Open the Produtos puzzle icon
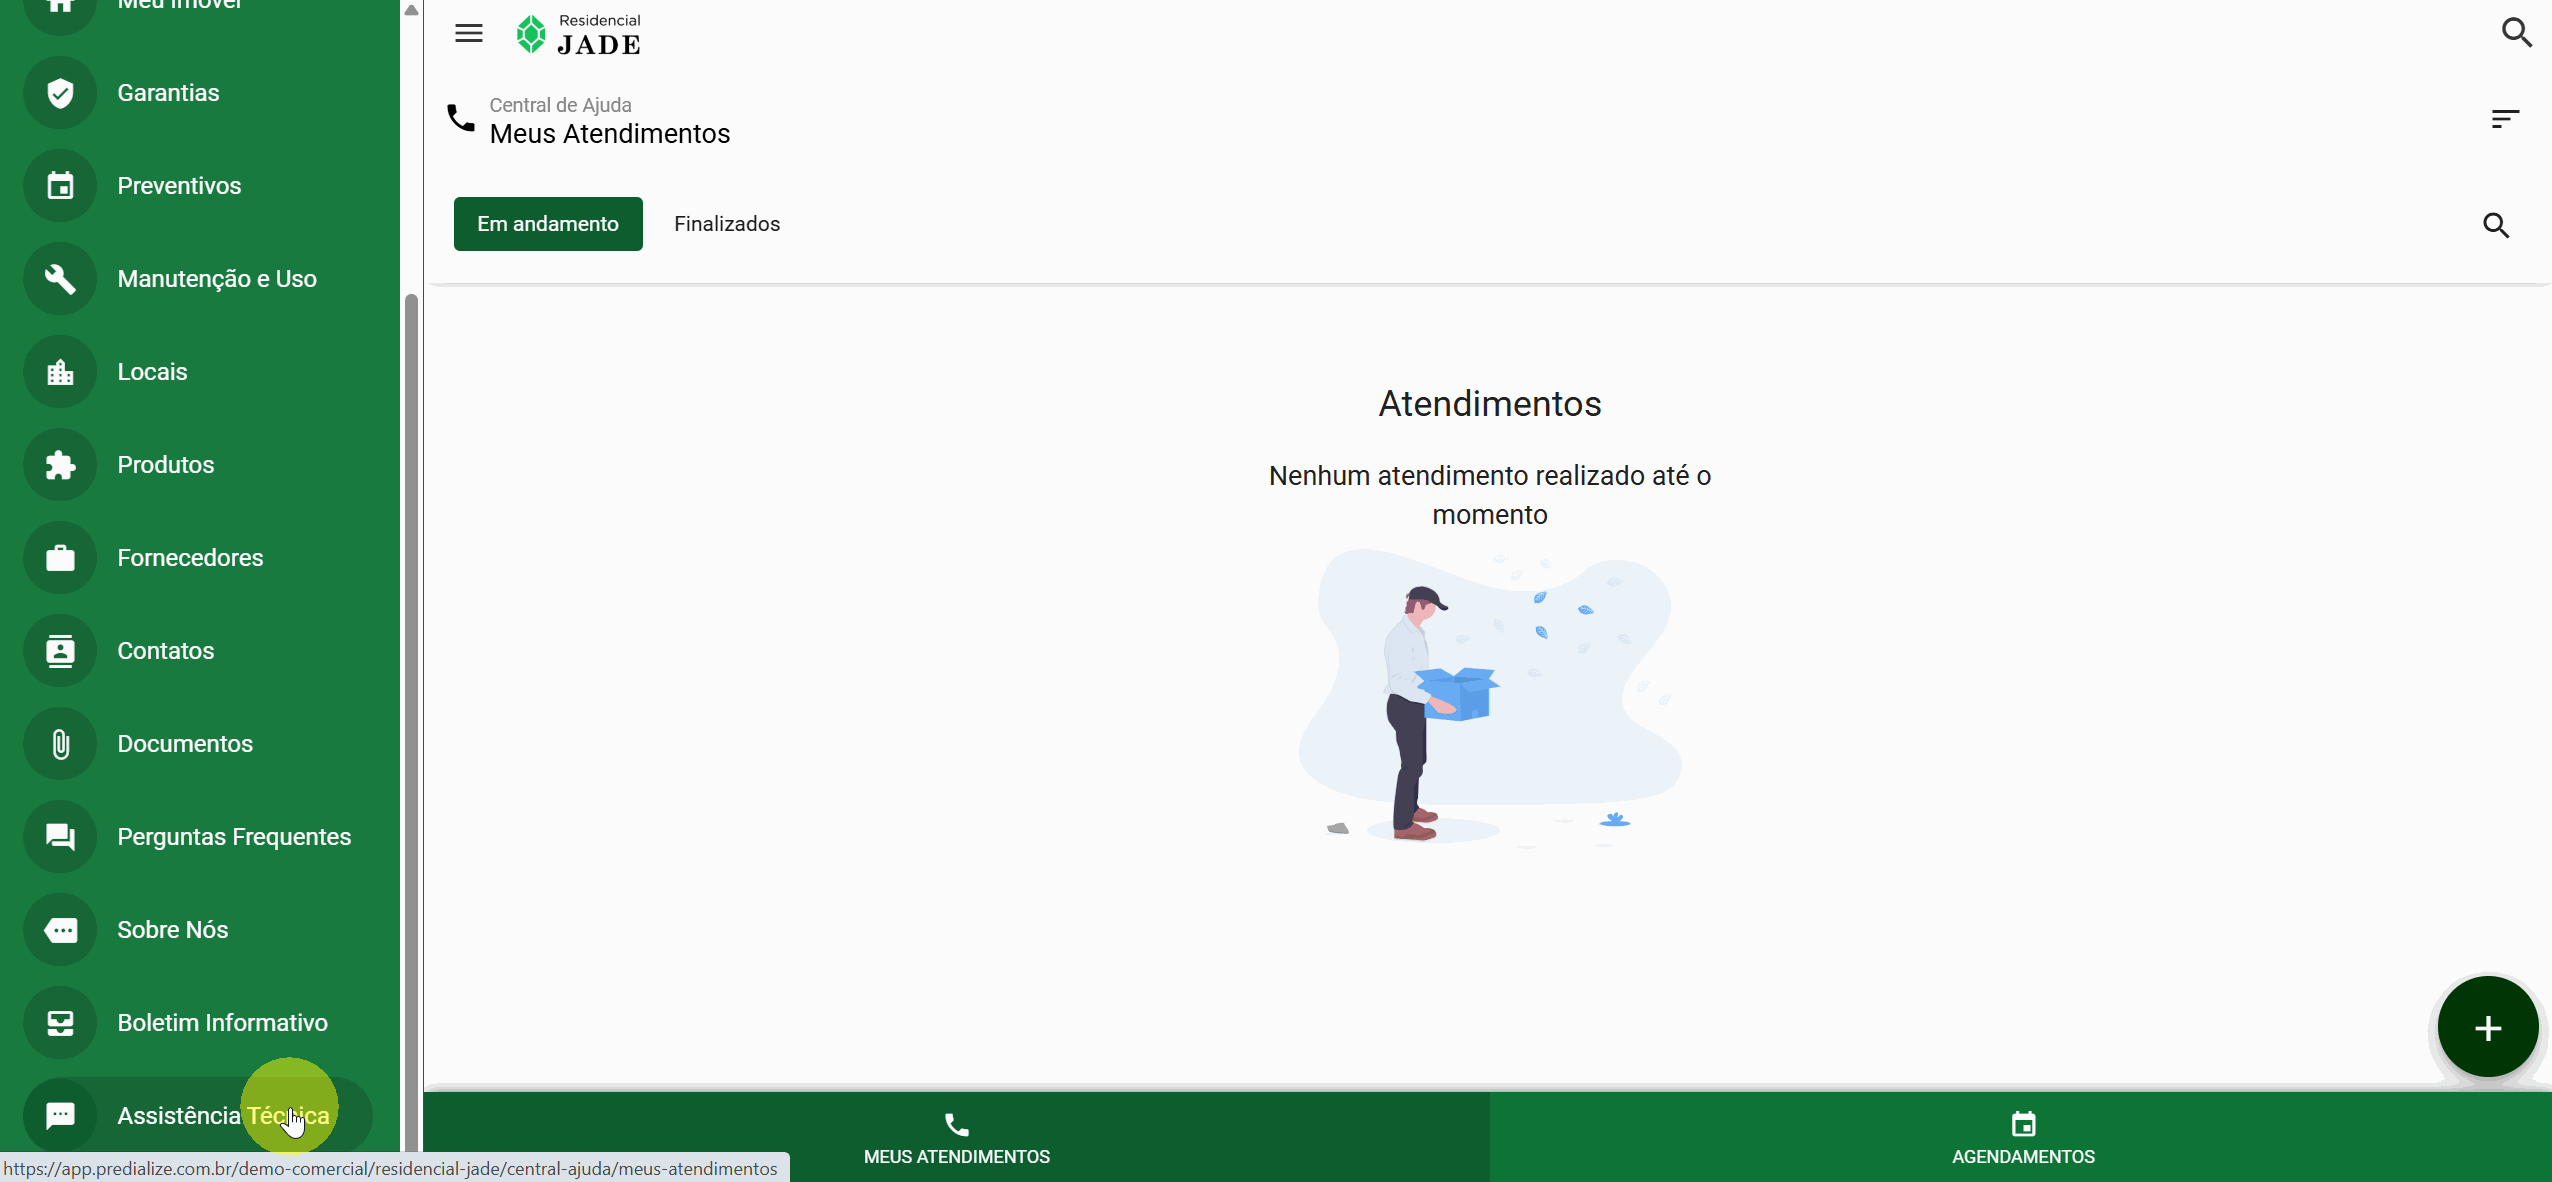2552x1182 pixels. 60,465
